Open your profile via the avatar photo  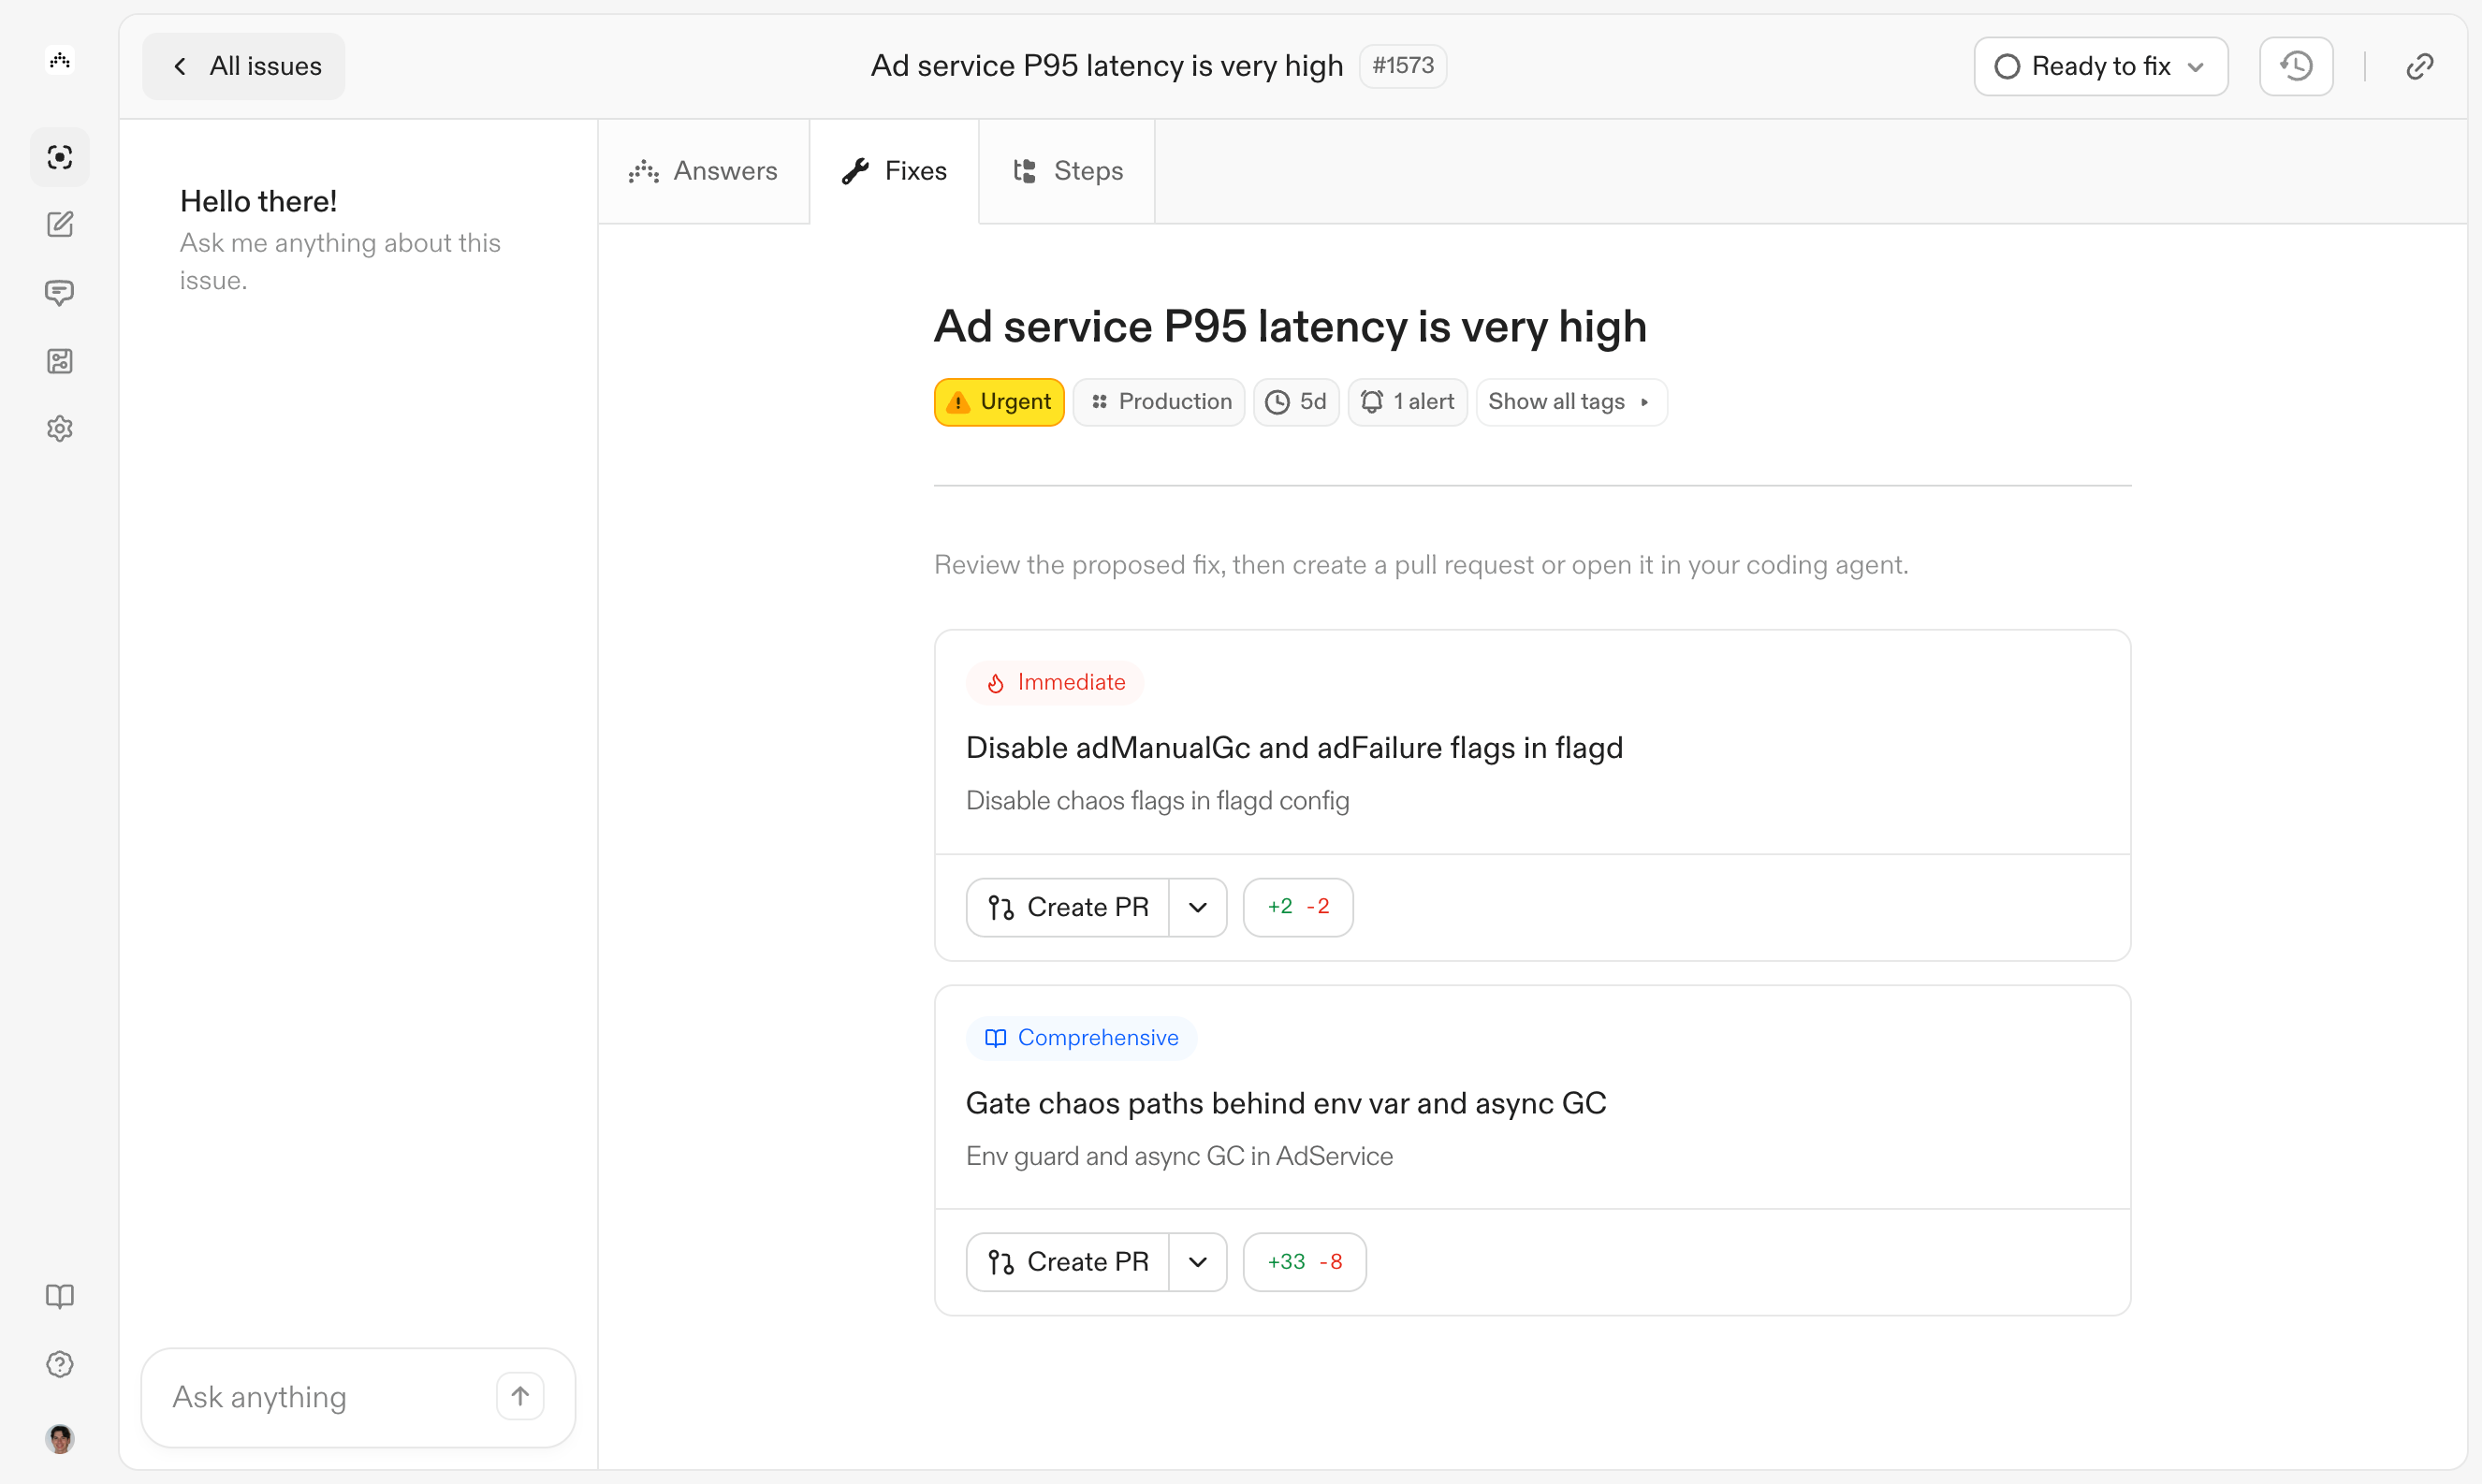(x=60, y=1438)
